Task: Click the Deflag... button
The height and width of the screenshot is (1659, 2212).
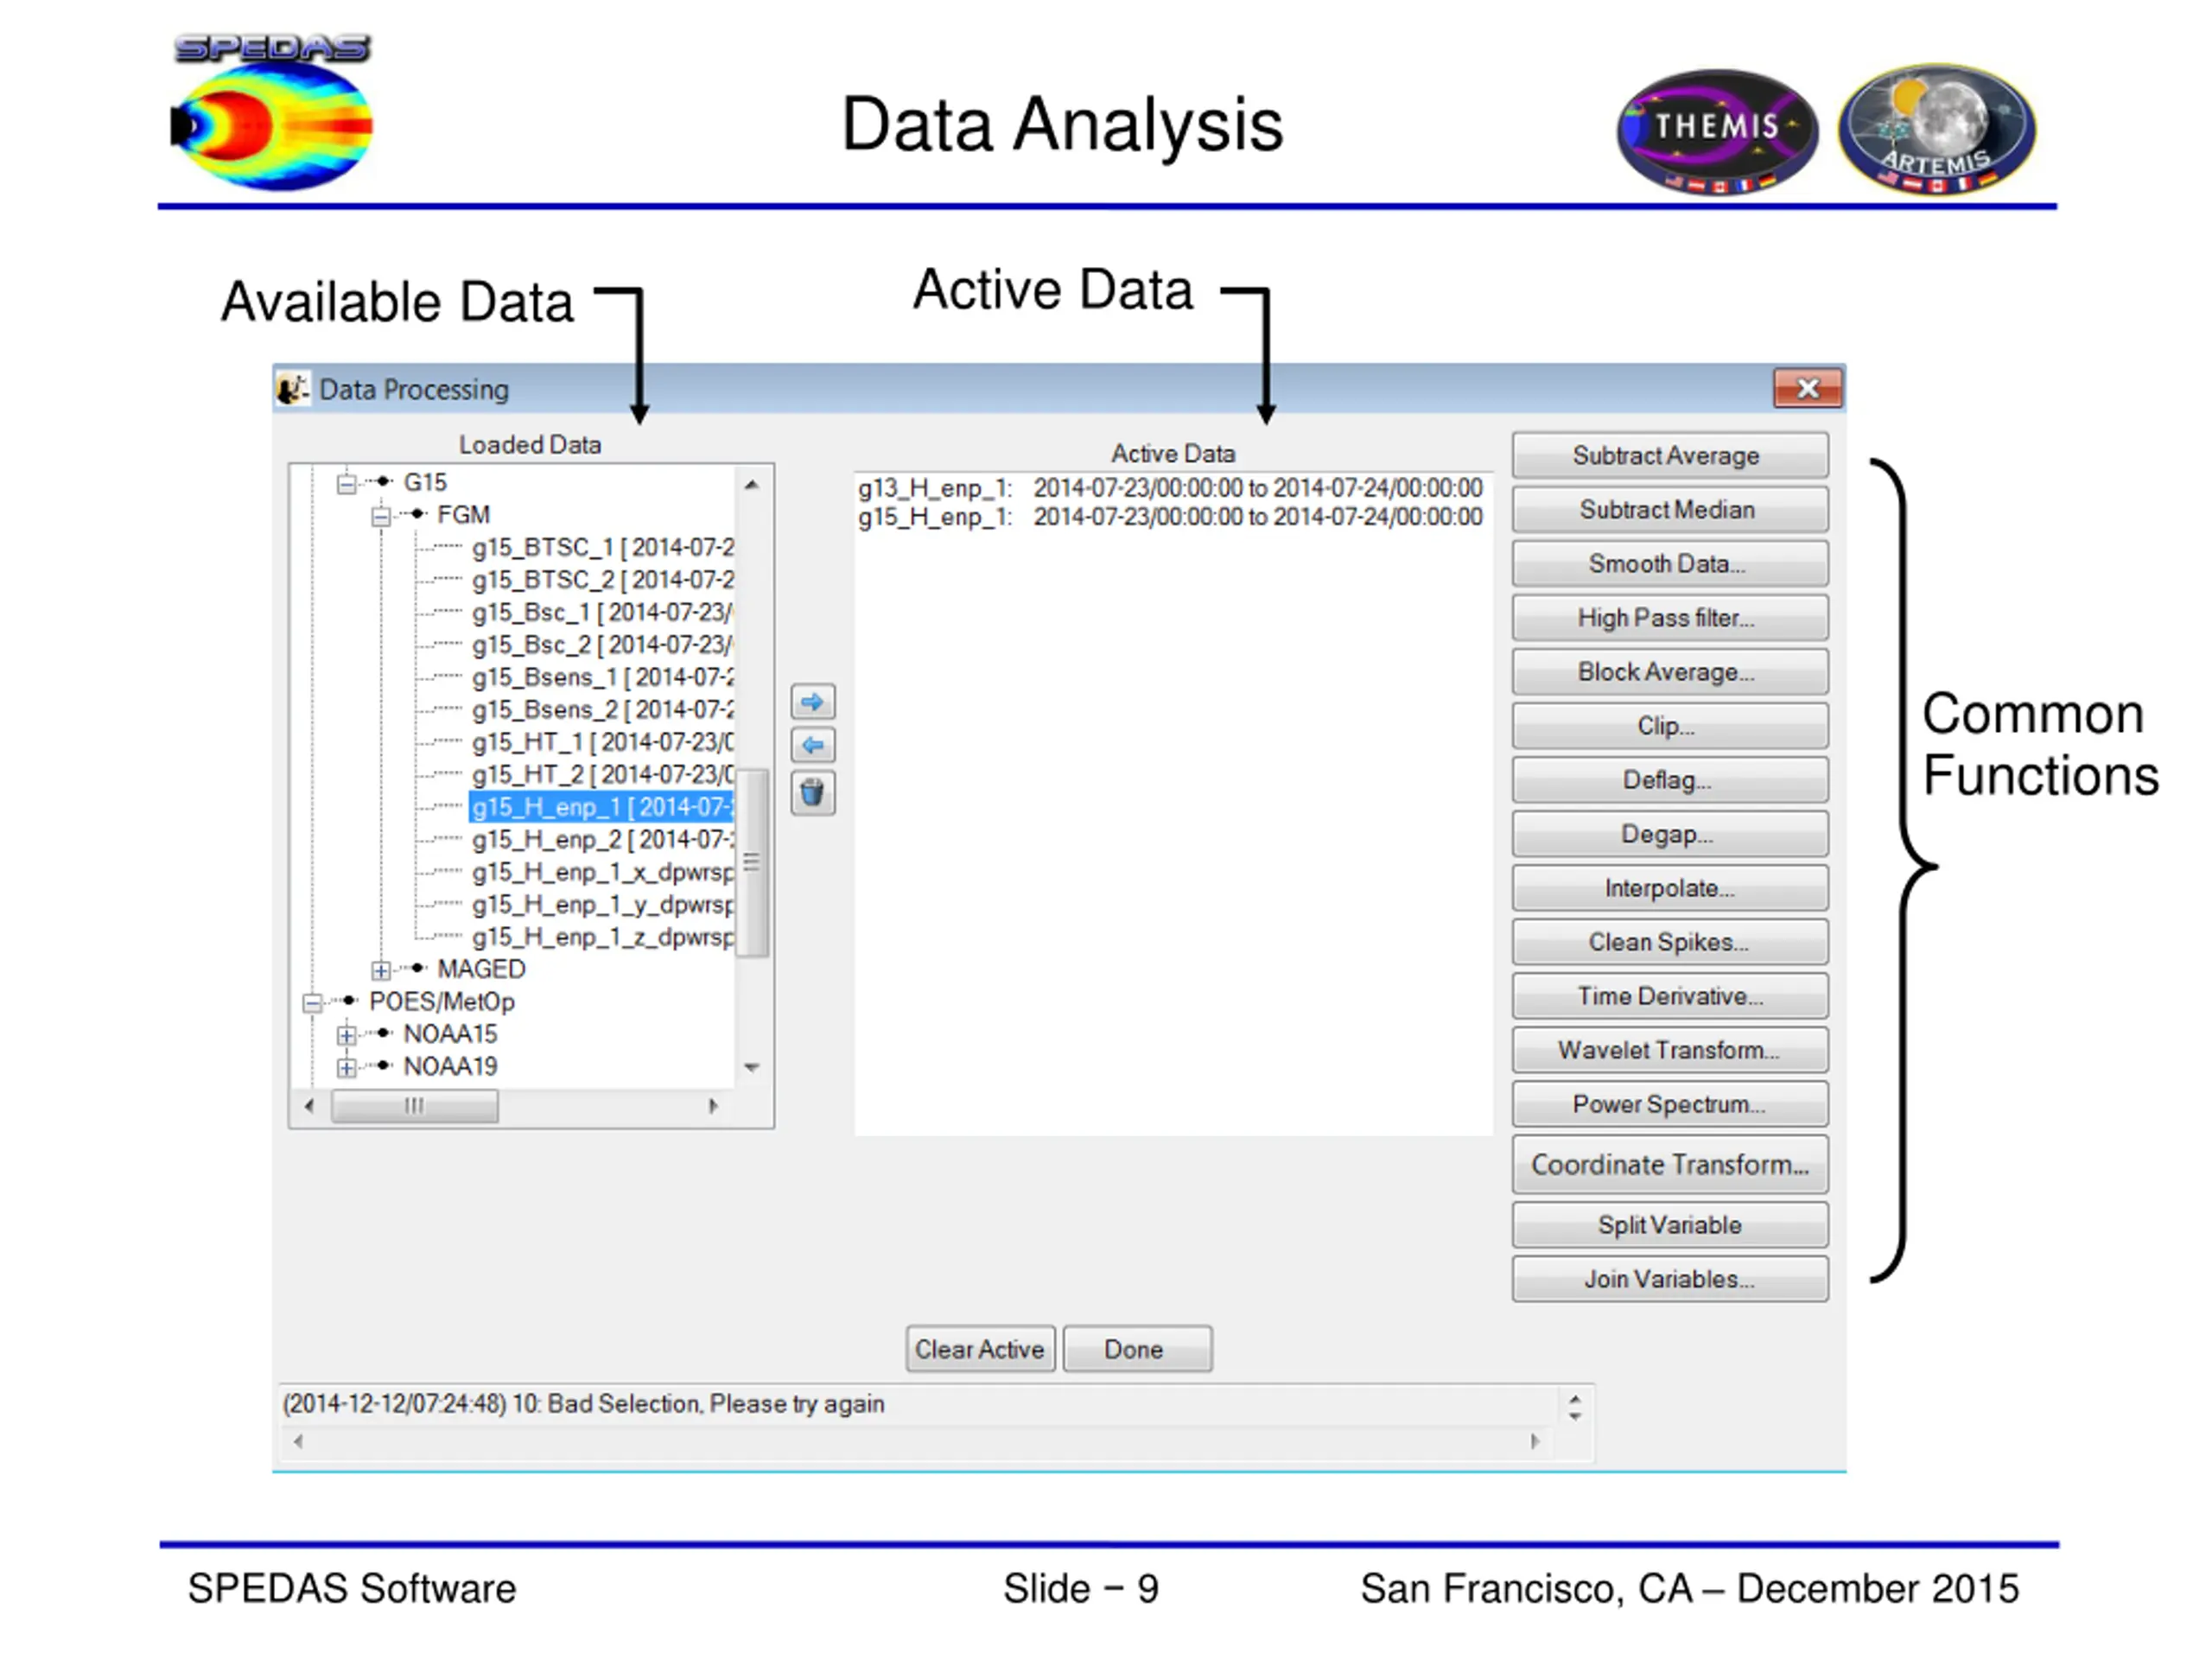Action: 1670,780
